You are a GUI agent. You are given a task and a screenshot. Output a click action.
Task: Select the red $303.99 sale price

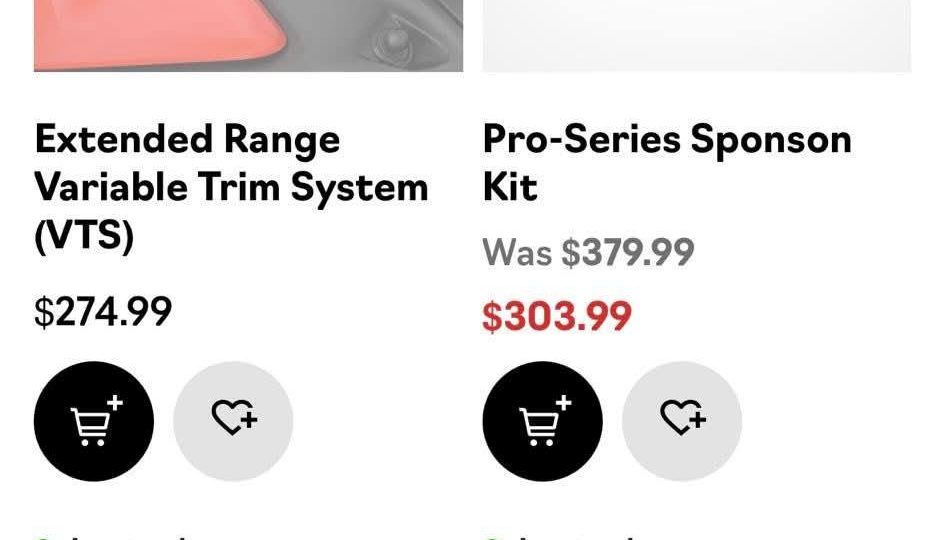557,317
